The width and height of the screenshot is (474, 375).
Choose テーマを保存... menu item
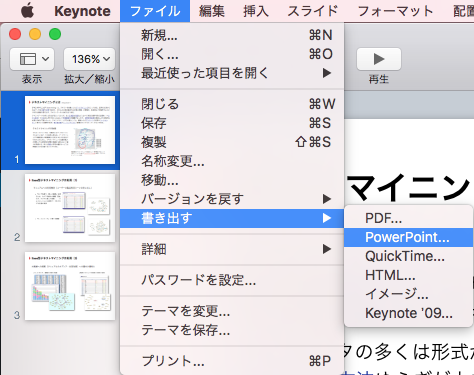pyautogui.click(x=232, y=330)
